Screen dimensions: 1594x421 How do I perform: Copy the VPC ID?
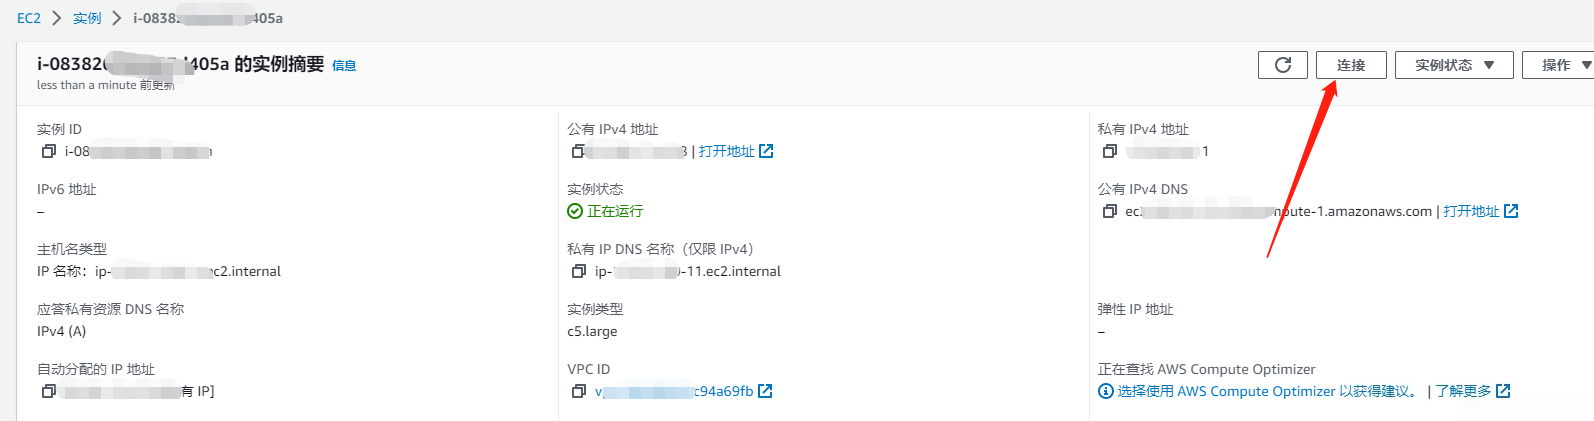578,392
